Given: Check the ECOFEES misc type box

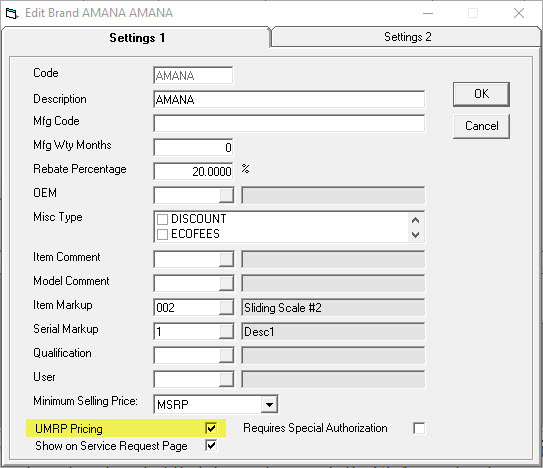Looking at the screenshot, I should (x=162, y=235).
